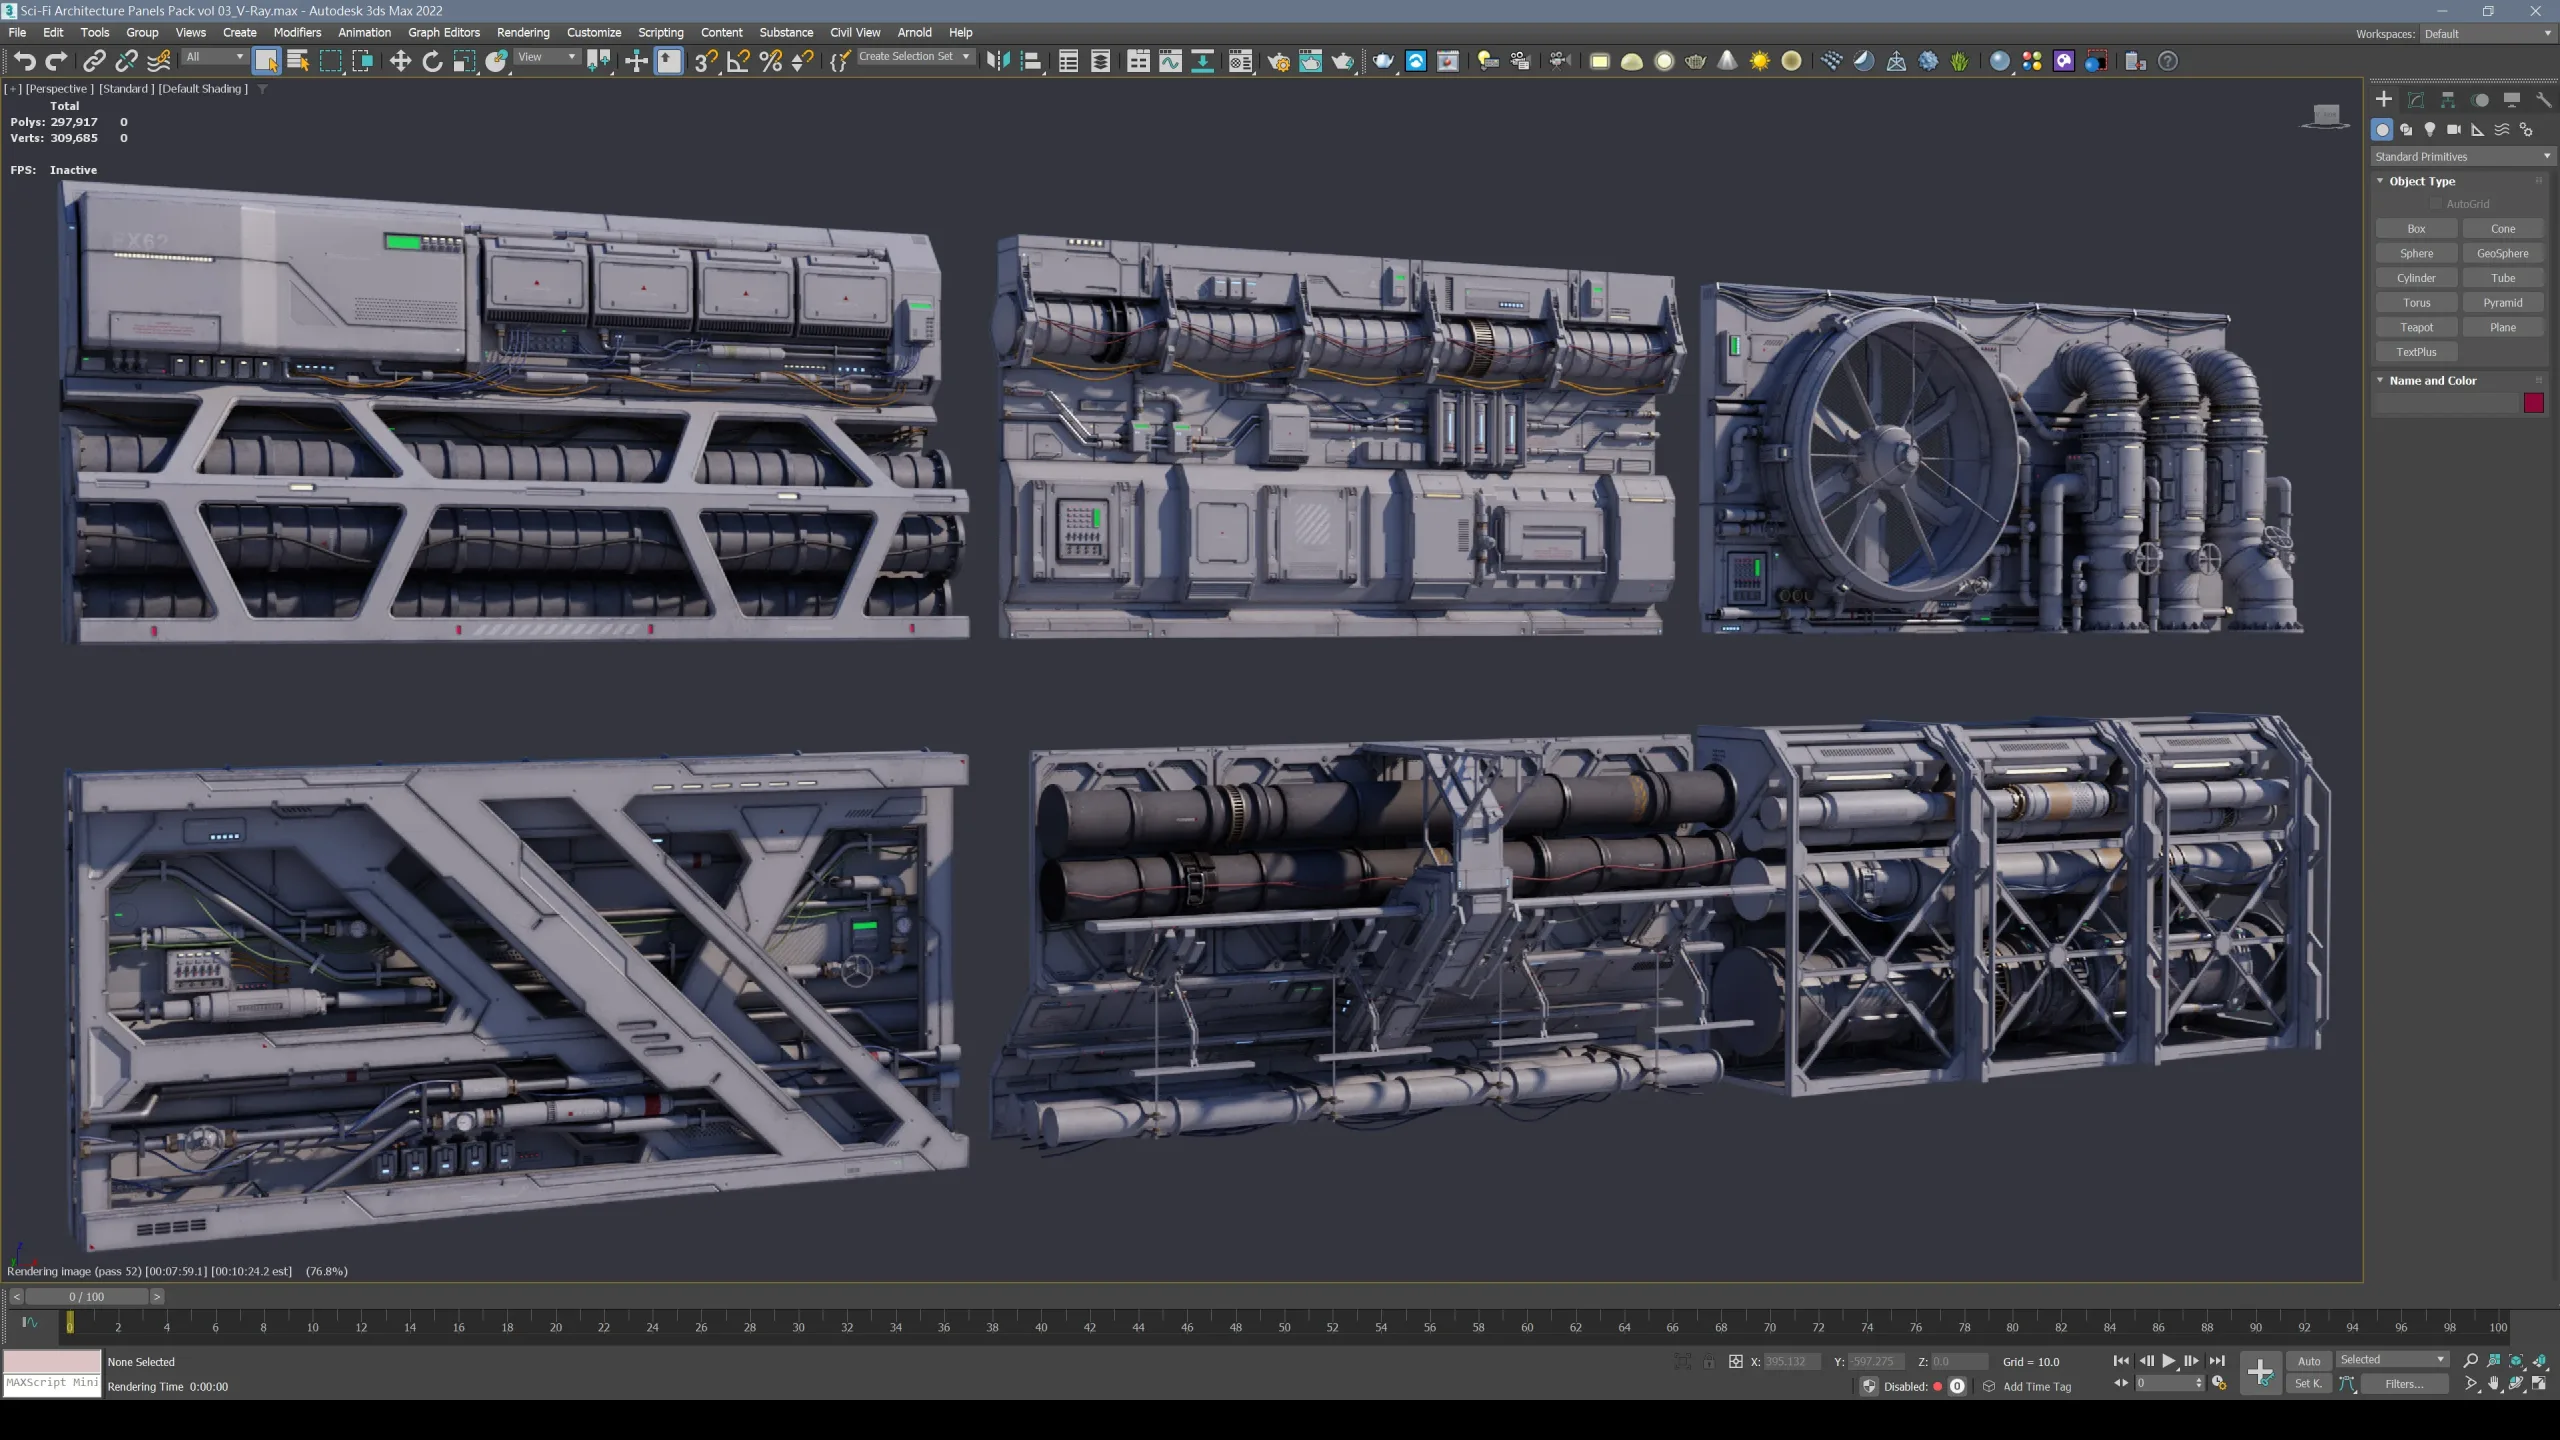Click the red object color swatch
Viewport: 2560px width, 1440px height.
coord(2533,403)
